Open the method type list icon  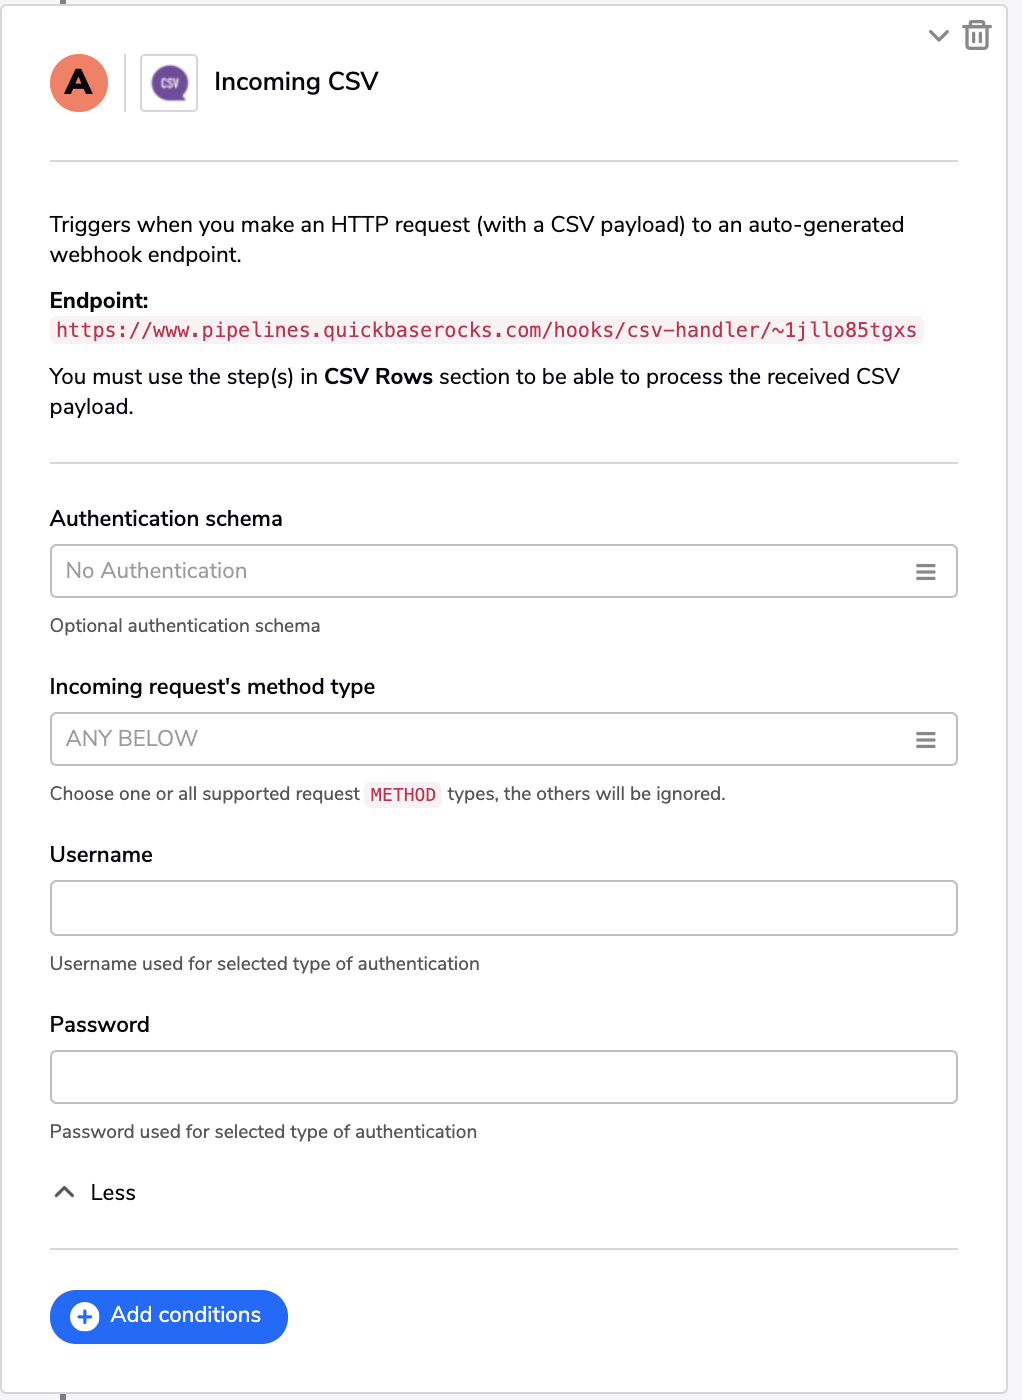[926, 740]
